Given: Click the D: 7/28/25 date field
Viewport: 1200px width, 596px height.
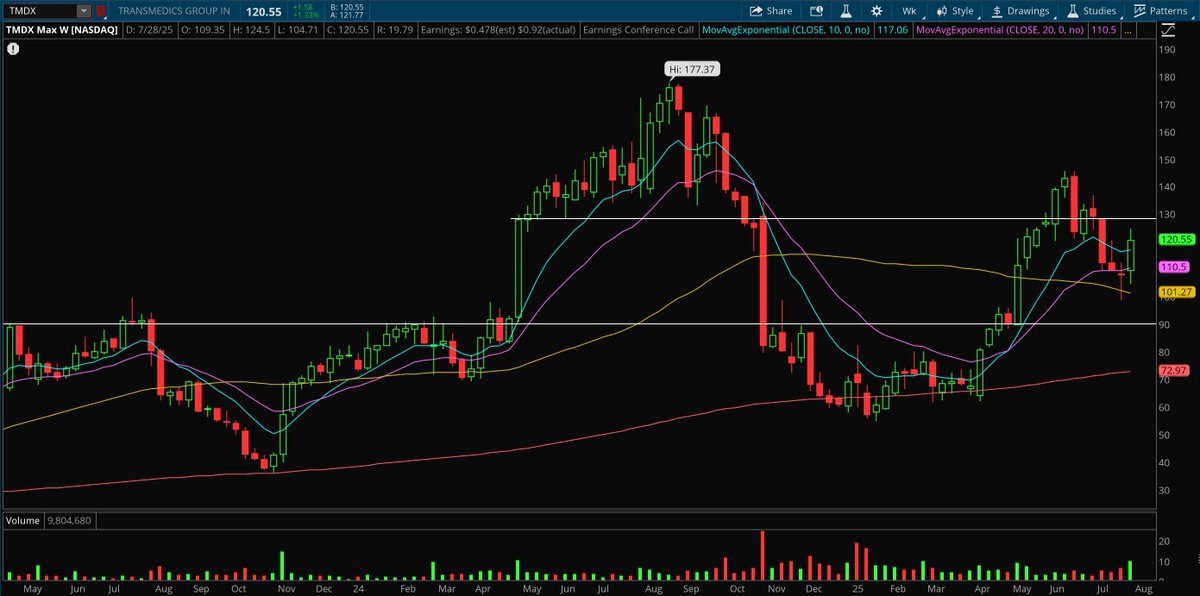Looking at the screenshot, I should click(x=151, y=31).
